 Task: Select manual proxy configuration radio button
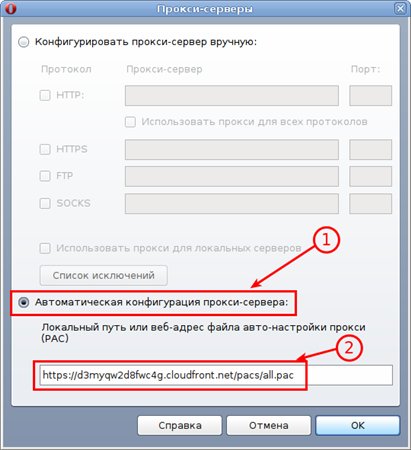pos(24,42)
